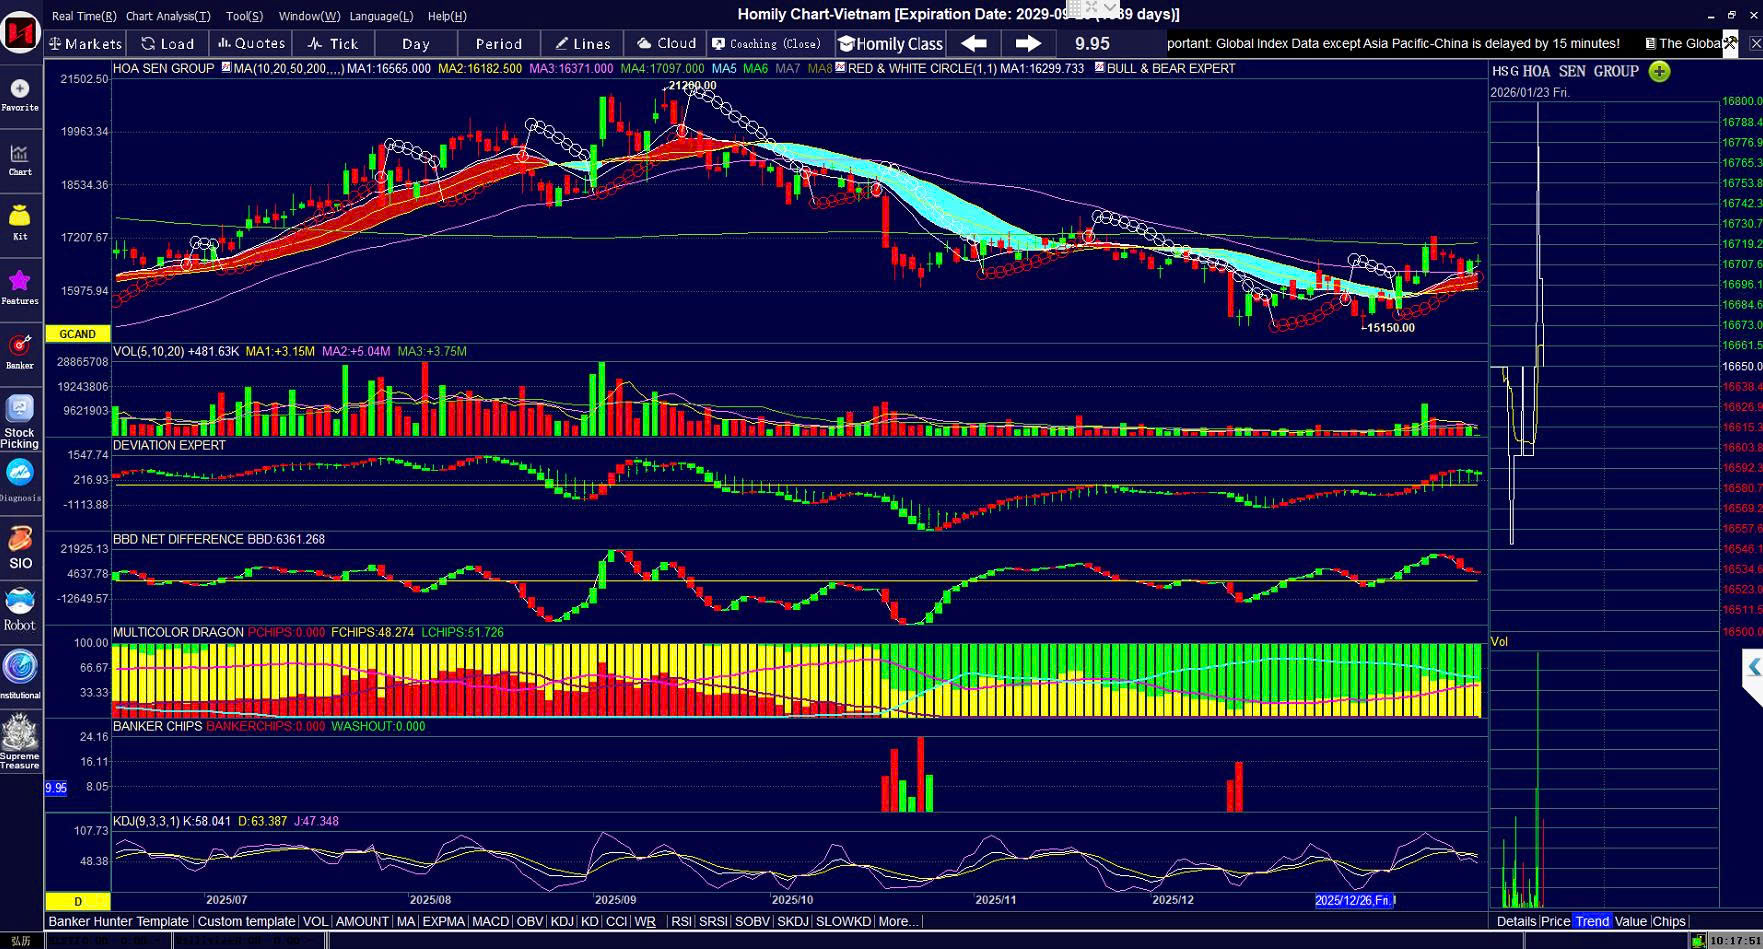Open the Period dropdown

tap(499, 43)
